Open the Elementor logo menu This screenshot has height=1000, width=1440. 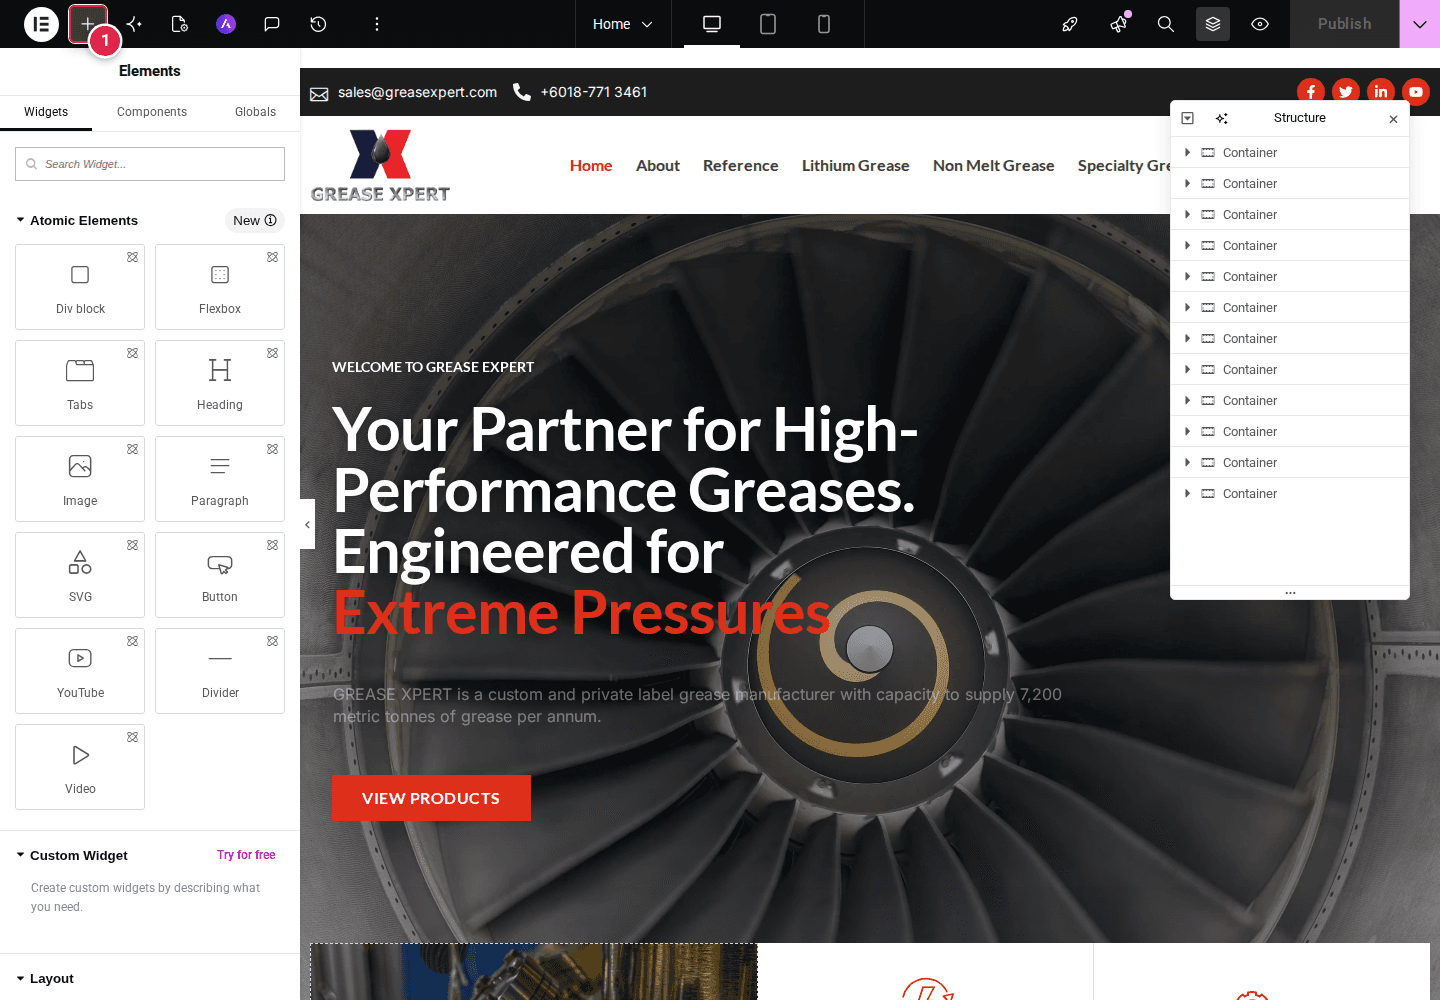coord(41,24)
